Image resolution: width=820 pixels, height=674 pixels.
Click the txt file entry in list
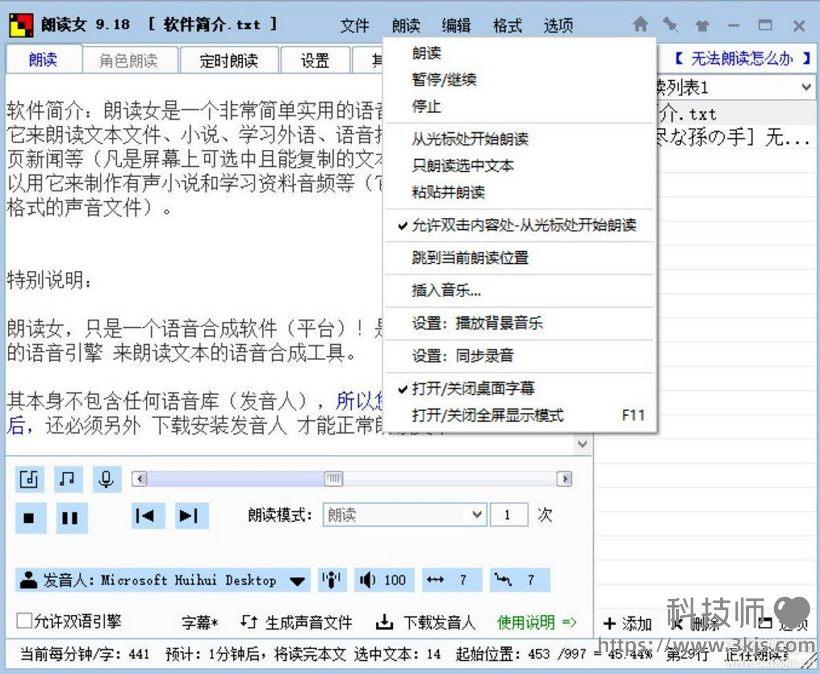coord(734,113)
